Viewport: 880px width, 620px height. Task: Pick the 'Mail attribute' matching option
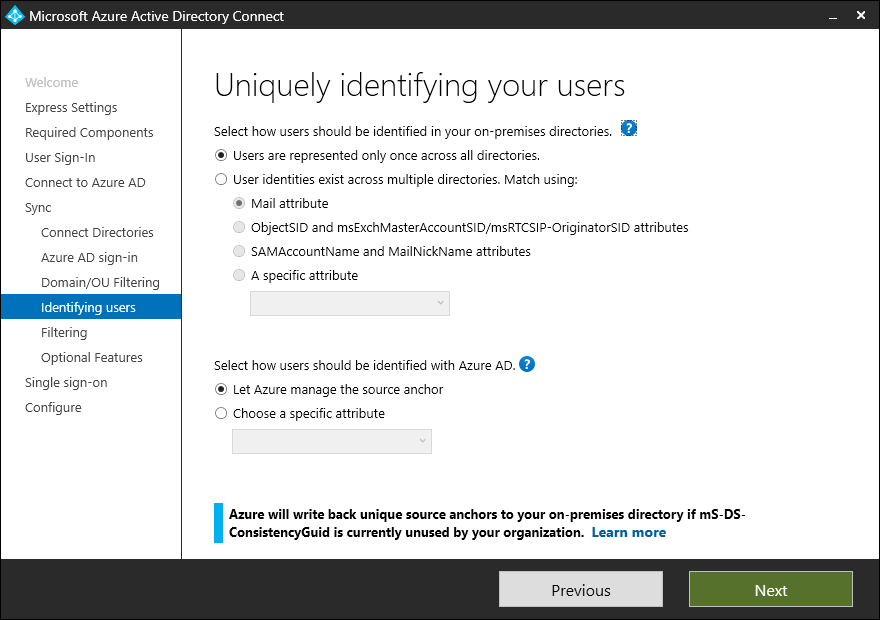(239, 204)
